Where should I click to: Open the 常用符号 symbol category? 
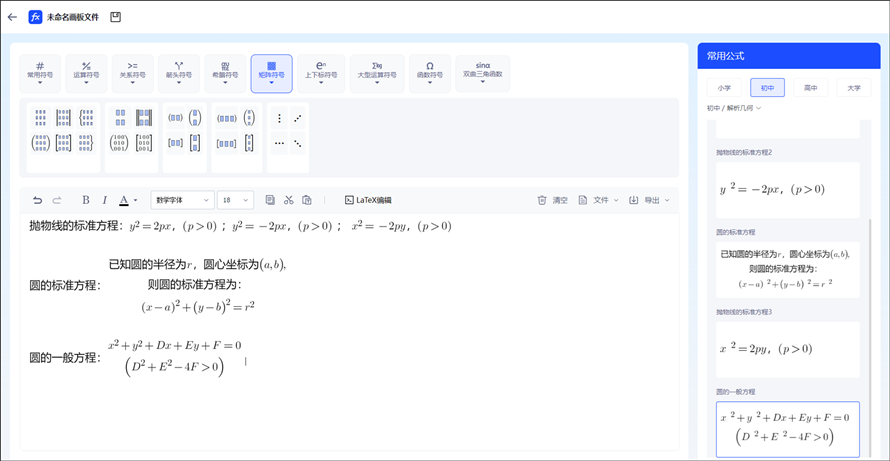coord(40,74)
